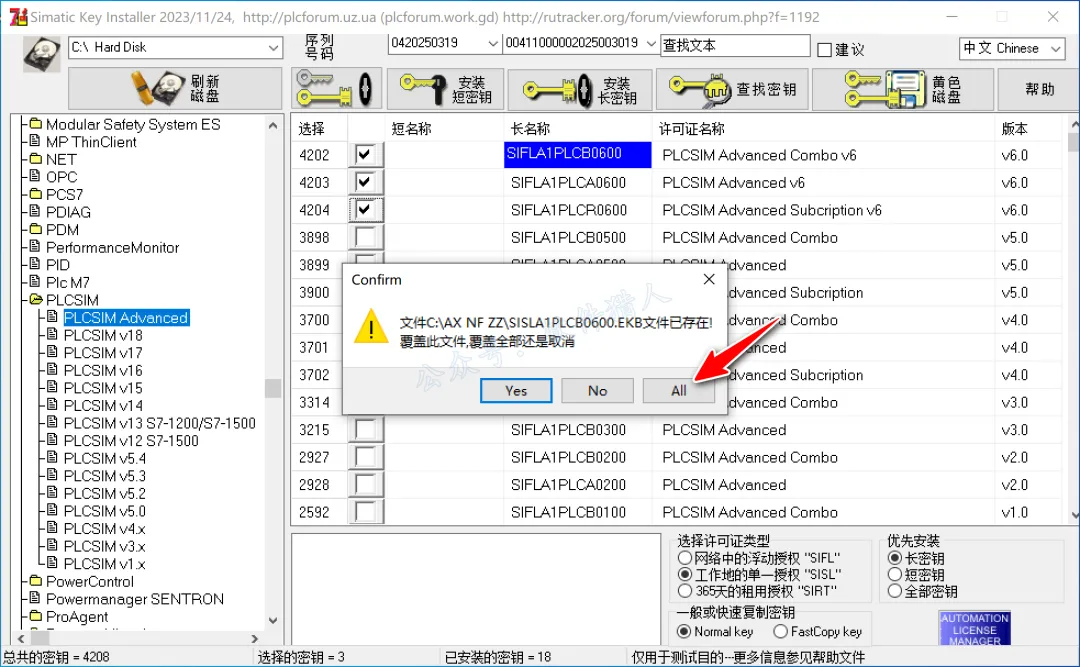The image size is (1080, 667).
Task: Select the OPC item in tree
Action: point(61,177)
